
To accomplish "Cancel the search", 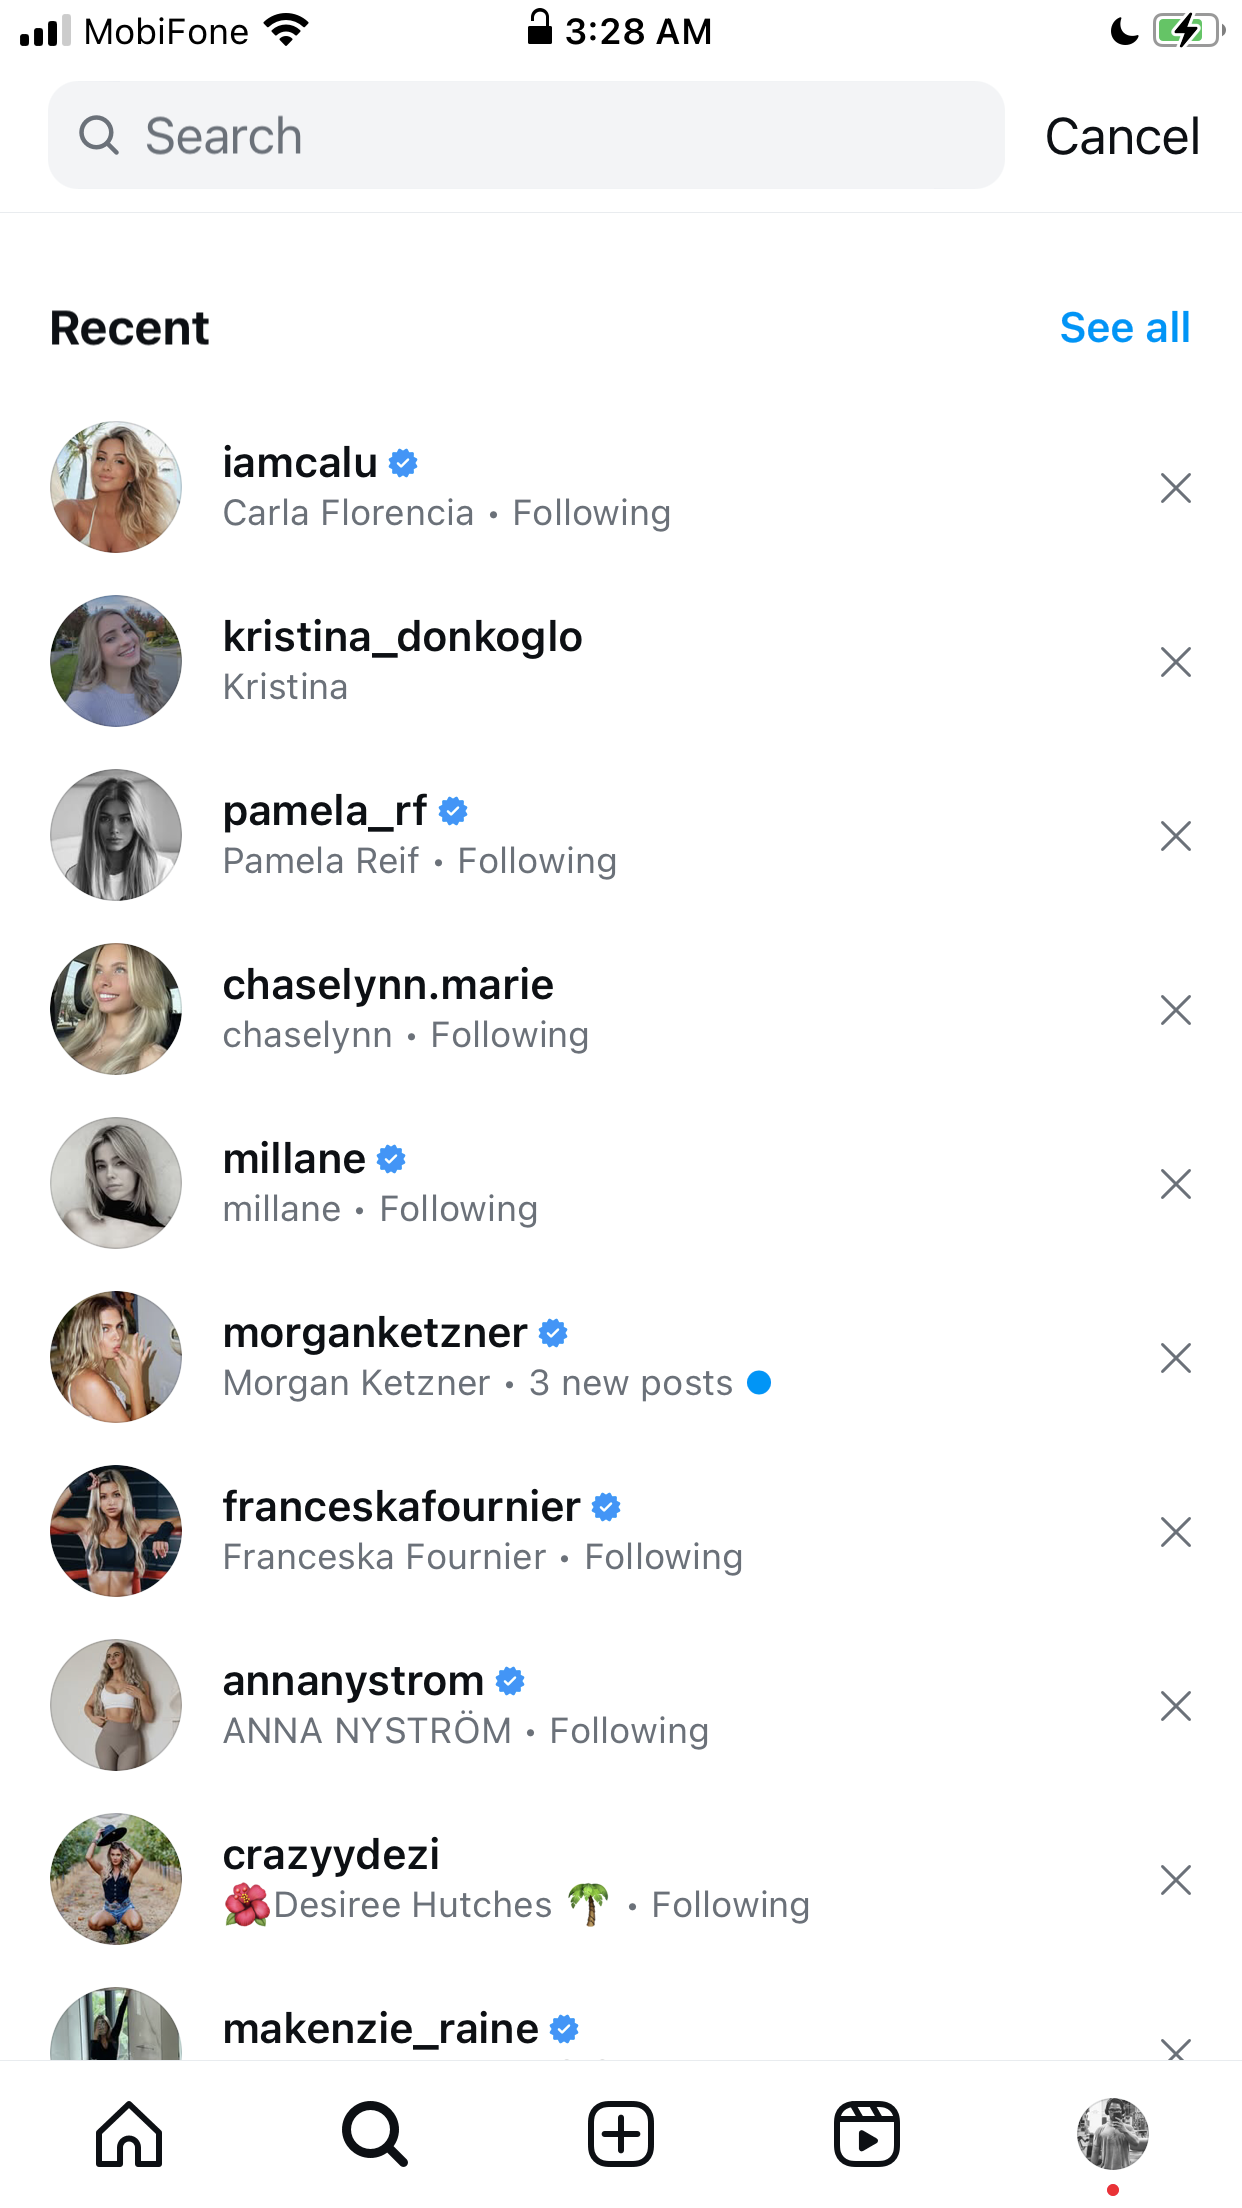I will pyautogui.click(x=1122, y=136).
